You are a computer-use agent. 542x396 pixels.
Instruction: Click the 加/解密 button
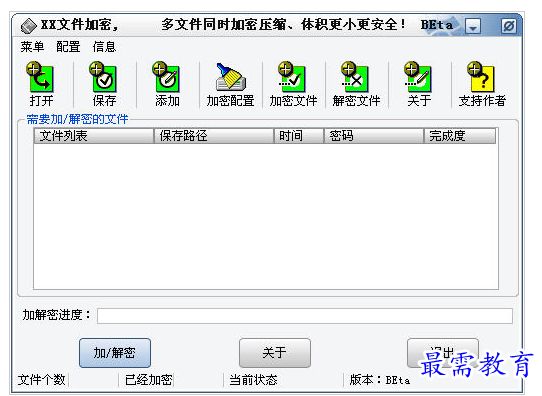click(115, 353)
